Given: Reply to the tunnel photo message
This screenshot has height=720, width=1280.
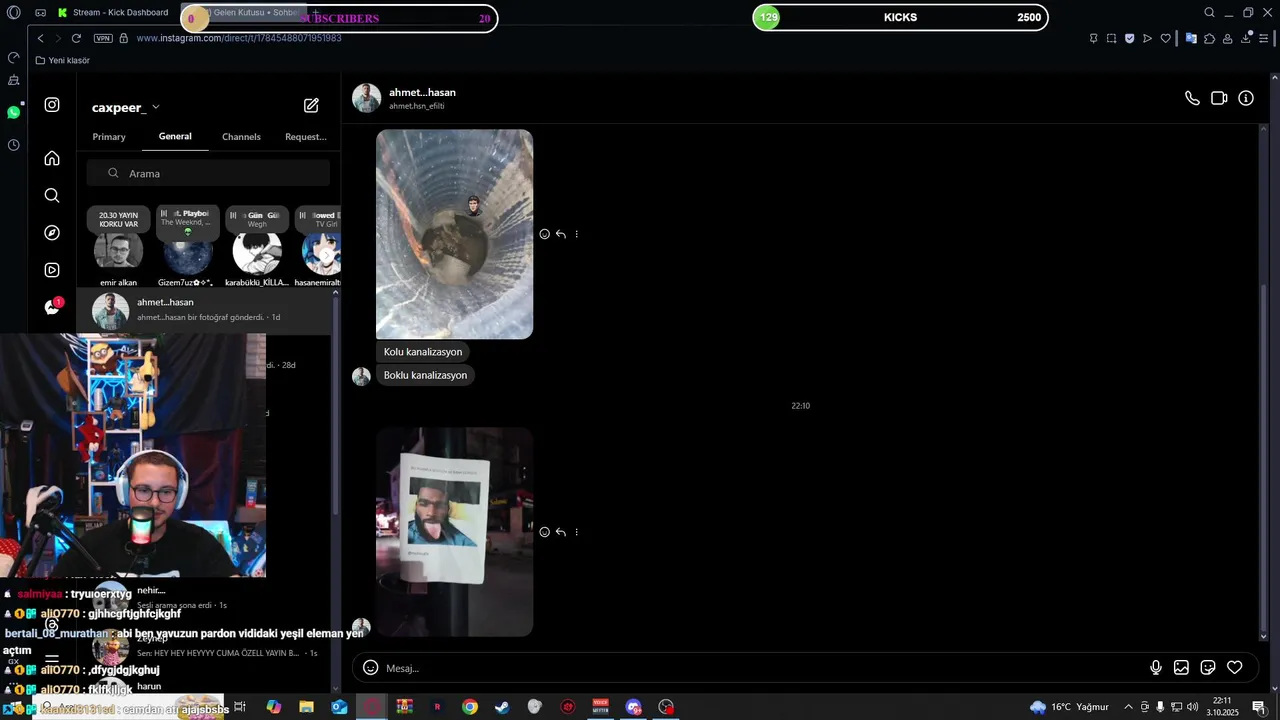Looking at the screenshot, I should click(x=560, y=234).
